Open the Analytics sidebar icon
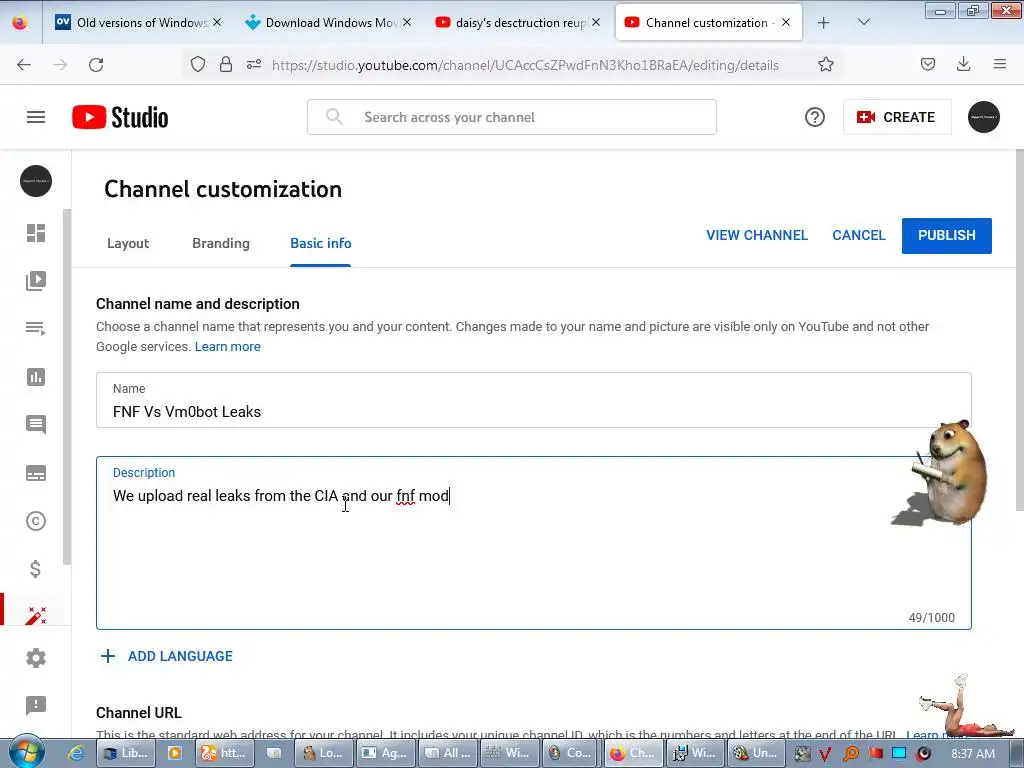This screenshot has height=768, width=1024. pyautogui.click(x=36, y=377)
